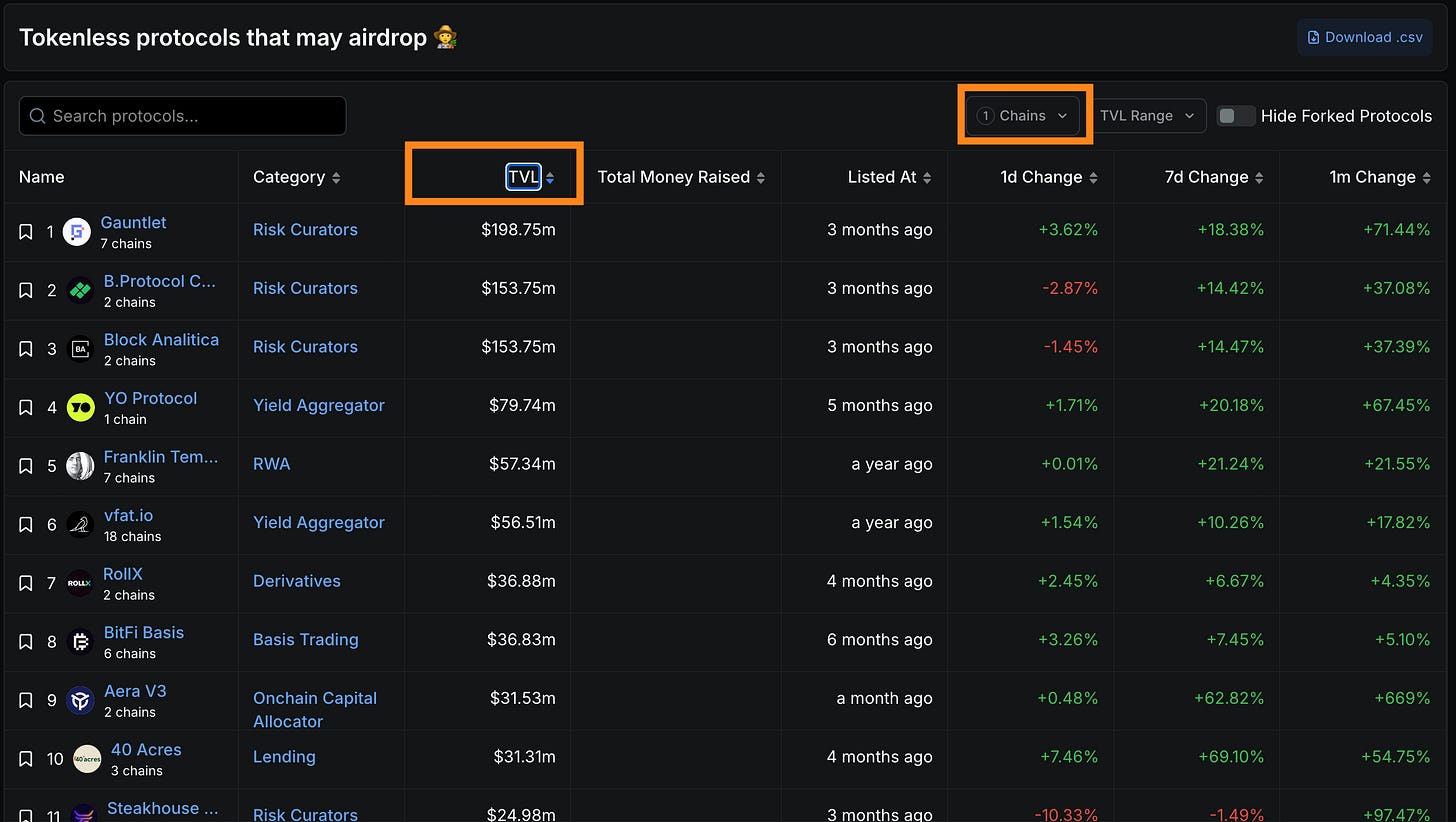This screenshot has height=822, width=1456.
Task: Open the 40 Acres link
Action: pyautogui.click(x=146, y=749)
